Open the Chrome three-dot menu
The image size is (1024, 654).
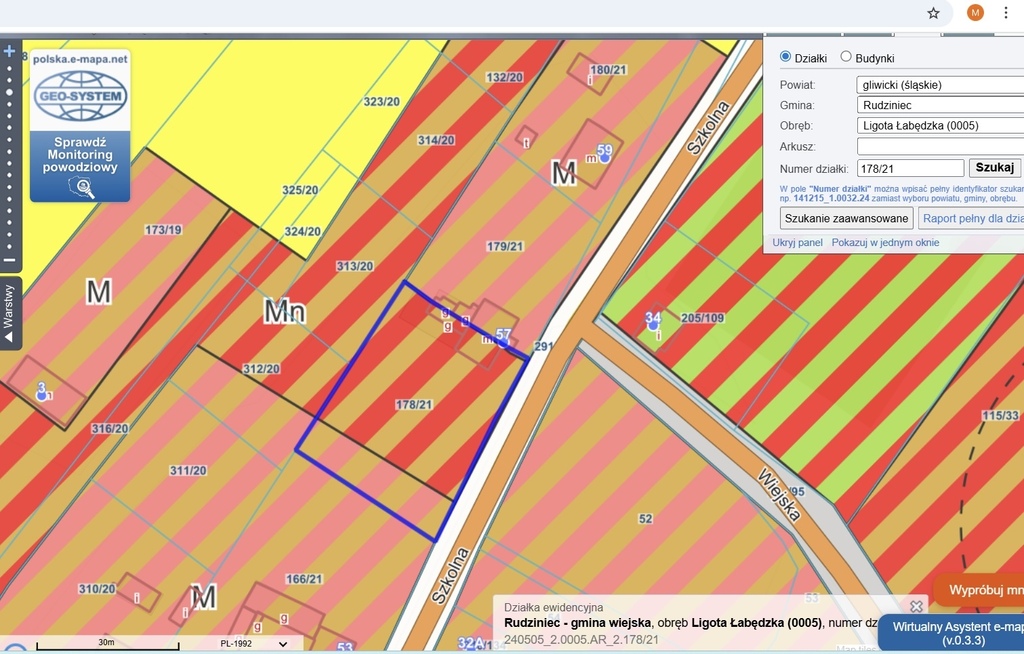click(x=1006, y=13)
